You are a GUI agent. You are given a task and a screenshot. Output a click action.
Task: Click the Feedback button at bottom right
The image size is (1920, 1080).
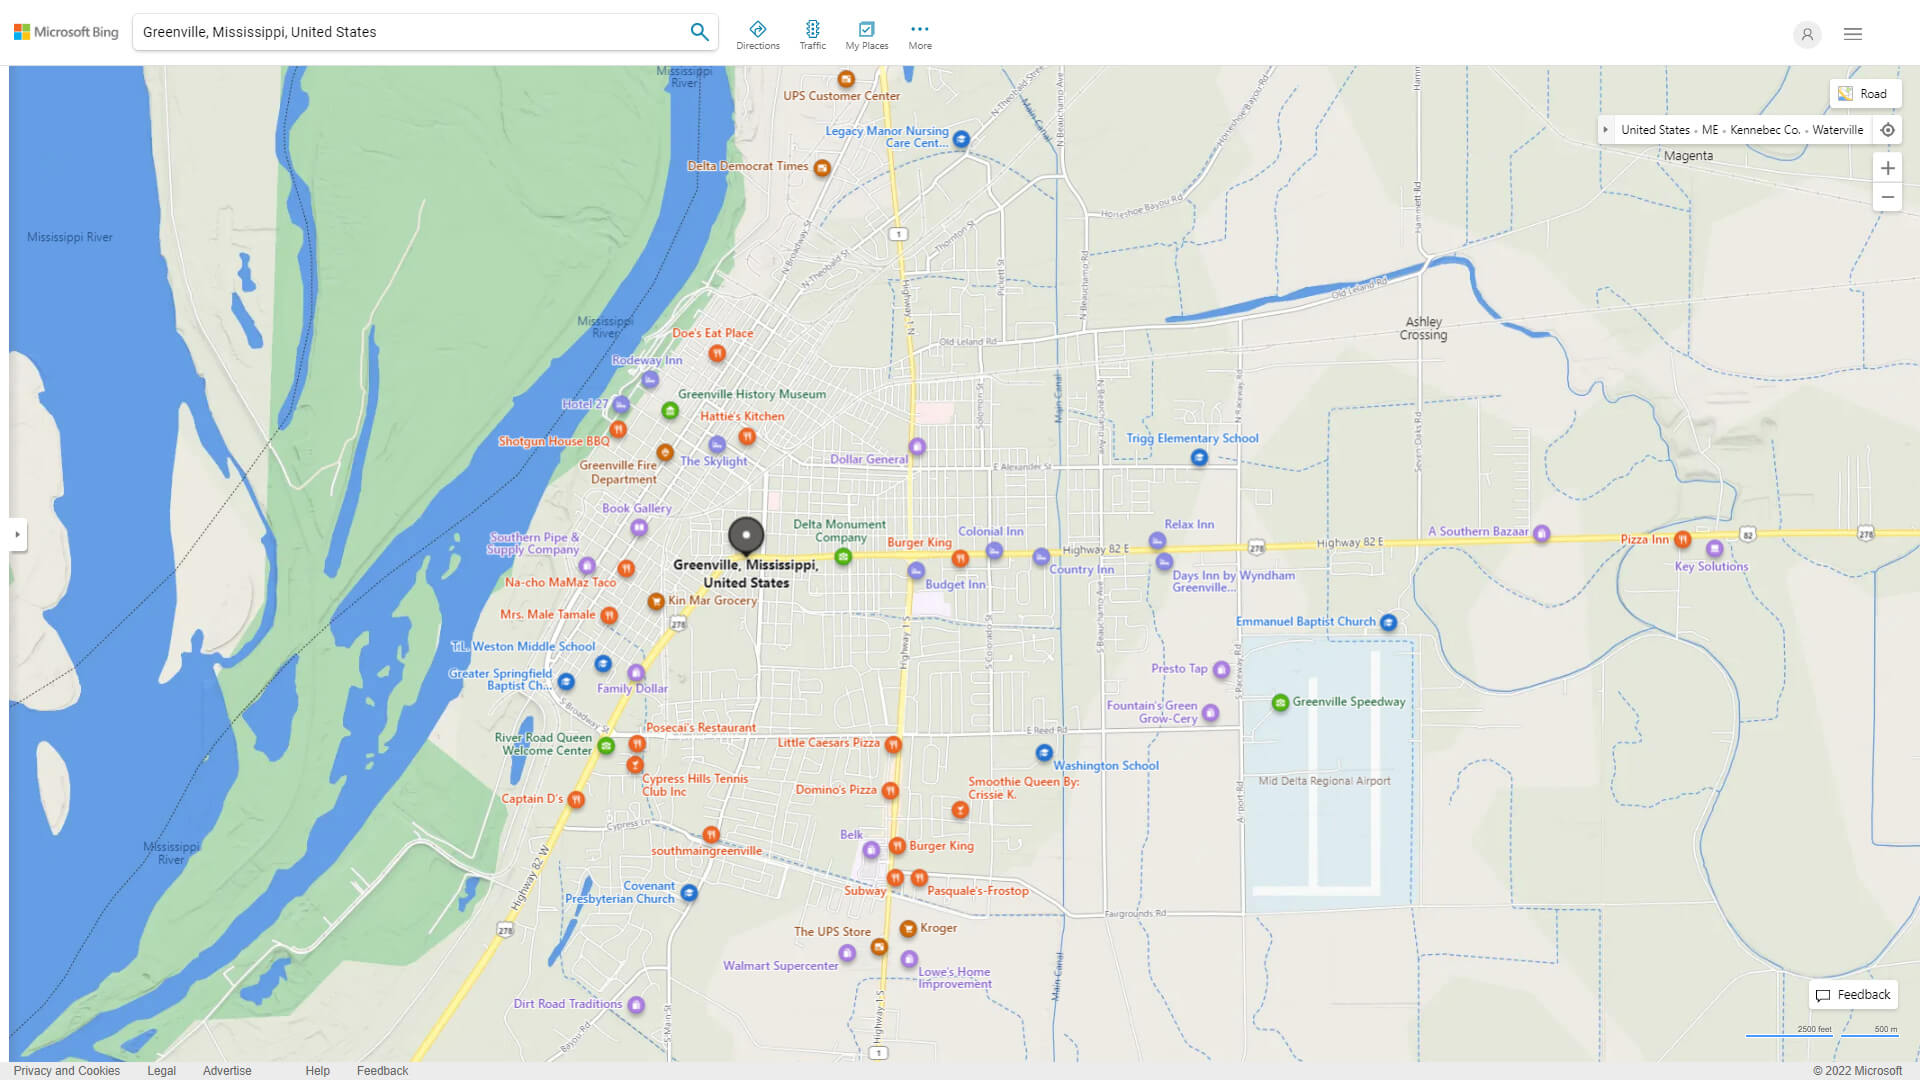[x=1854, y=994]
